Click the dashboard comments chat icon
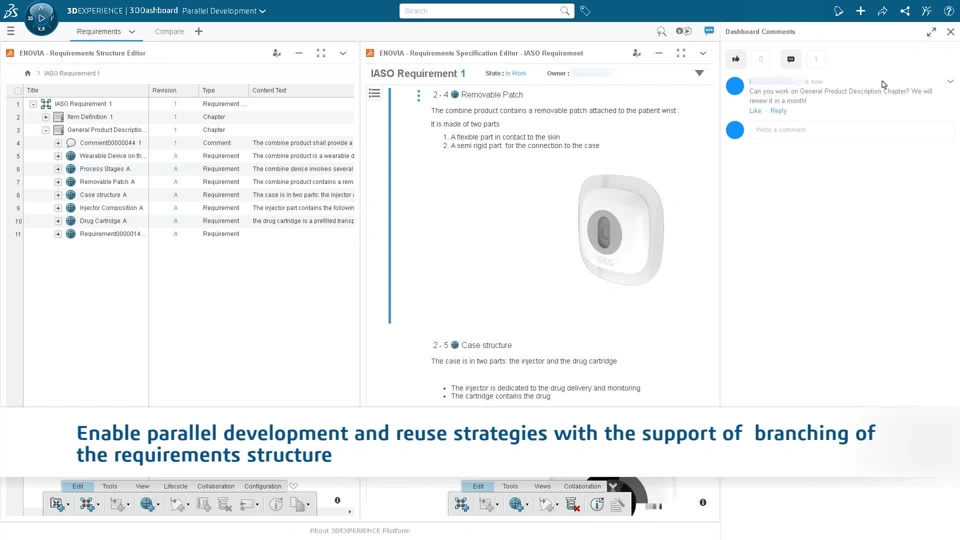 pos(709,31)
